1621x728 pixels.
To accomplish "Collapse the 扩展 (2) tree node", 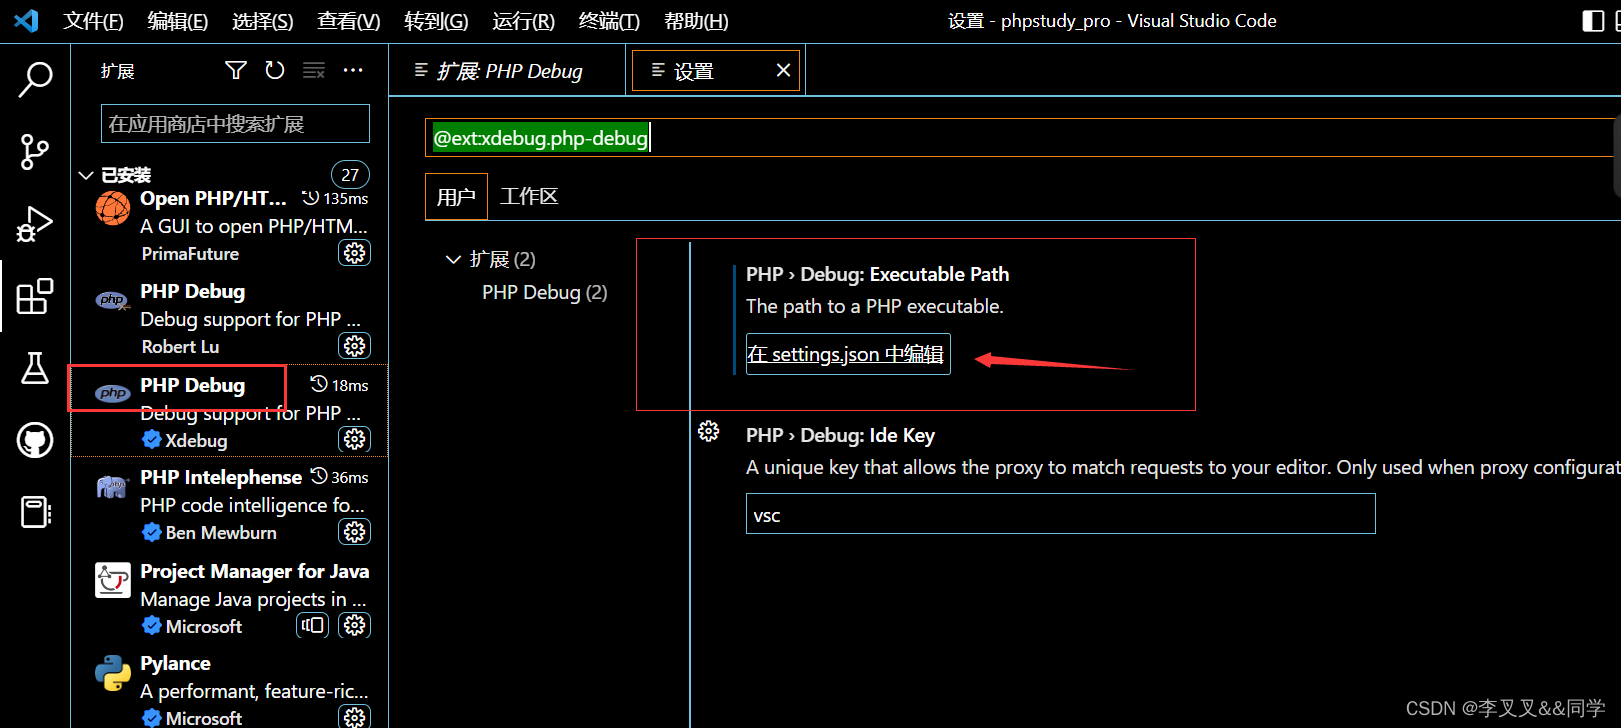I will coord(453,259).
